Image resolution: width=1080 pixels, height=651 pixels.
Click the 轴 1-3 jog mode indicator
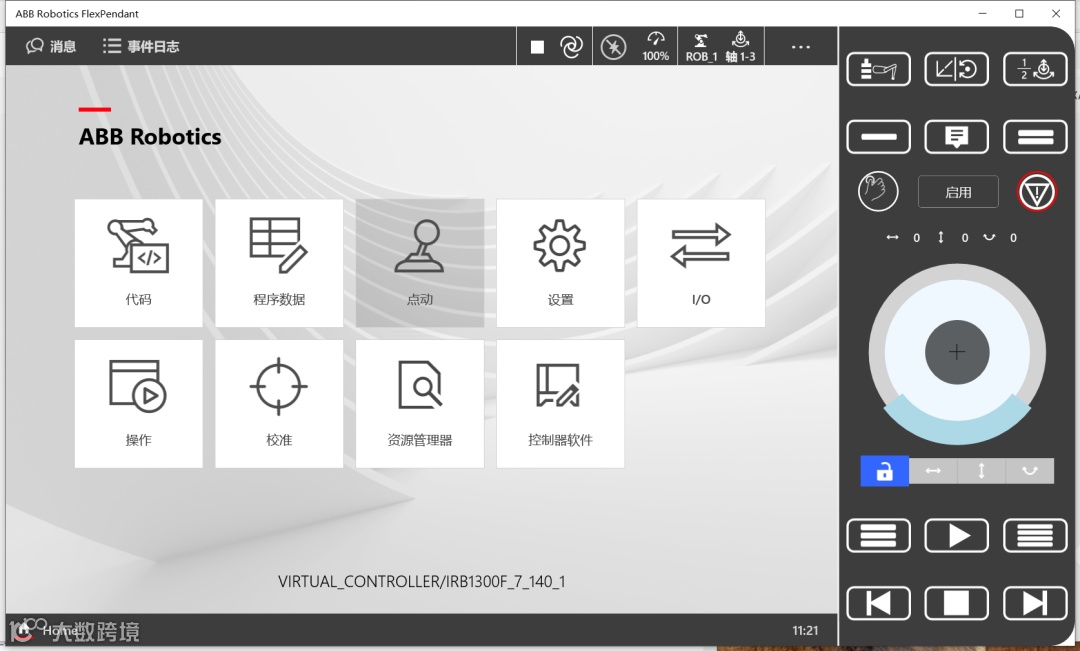[x=740, y=47]
